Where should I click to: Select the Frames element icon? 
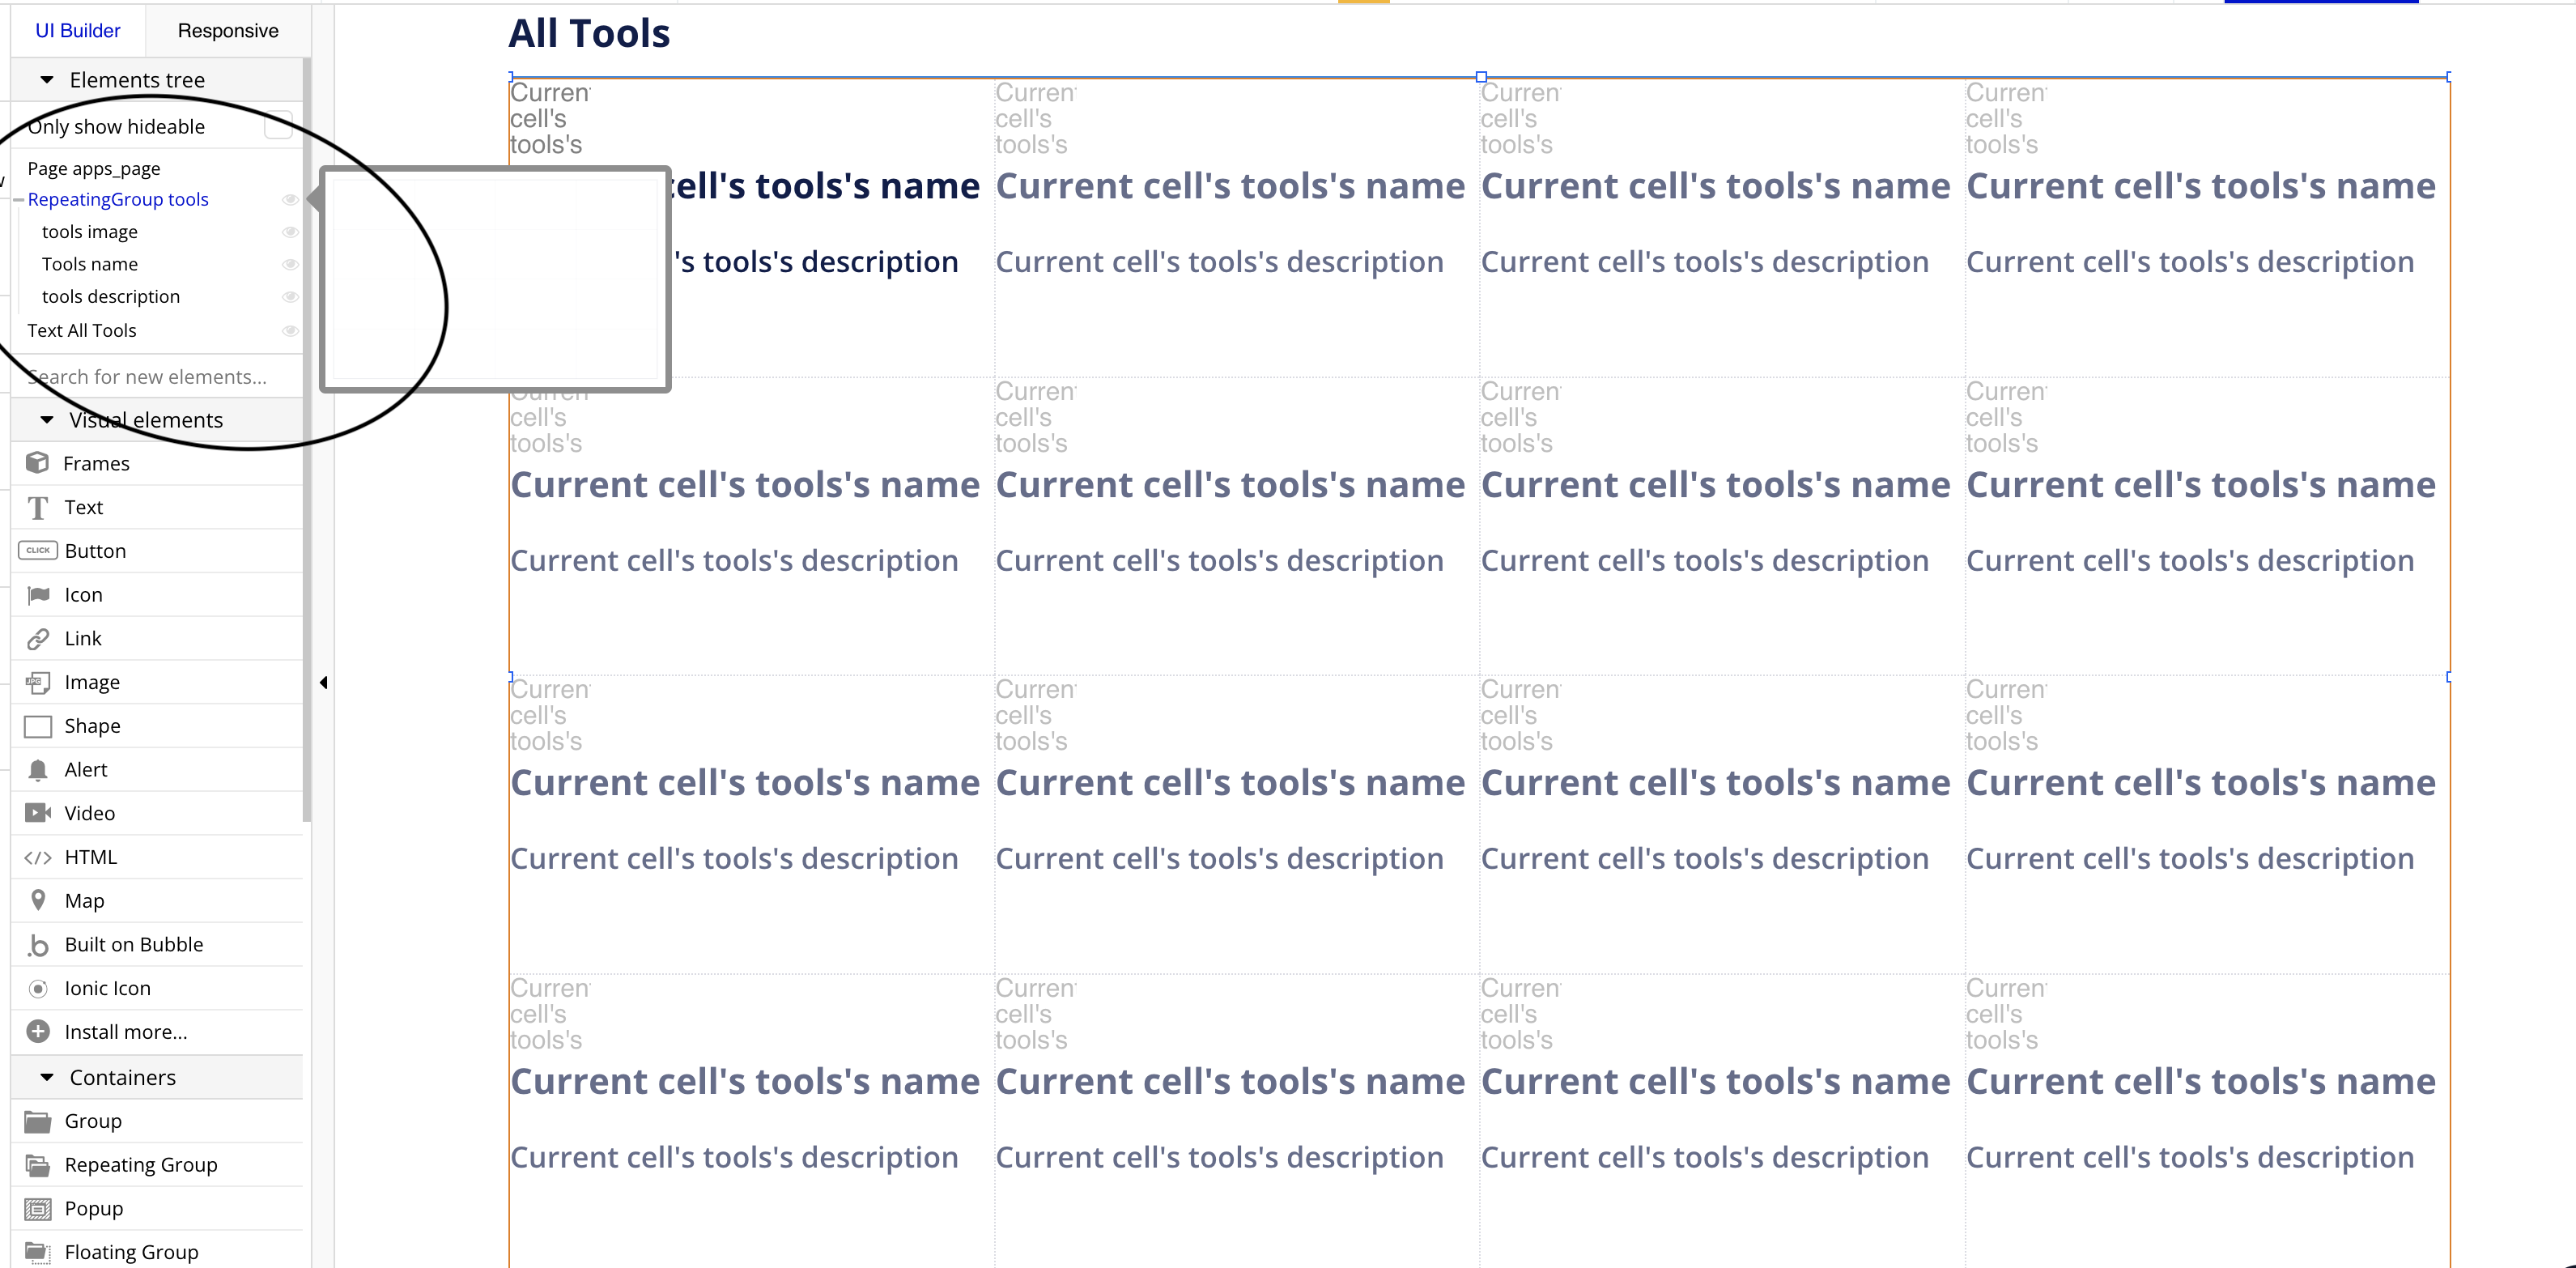click(x=37, y=463)
